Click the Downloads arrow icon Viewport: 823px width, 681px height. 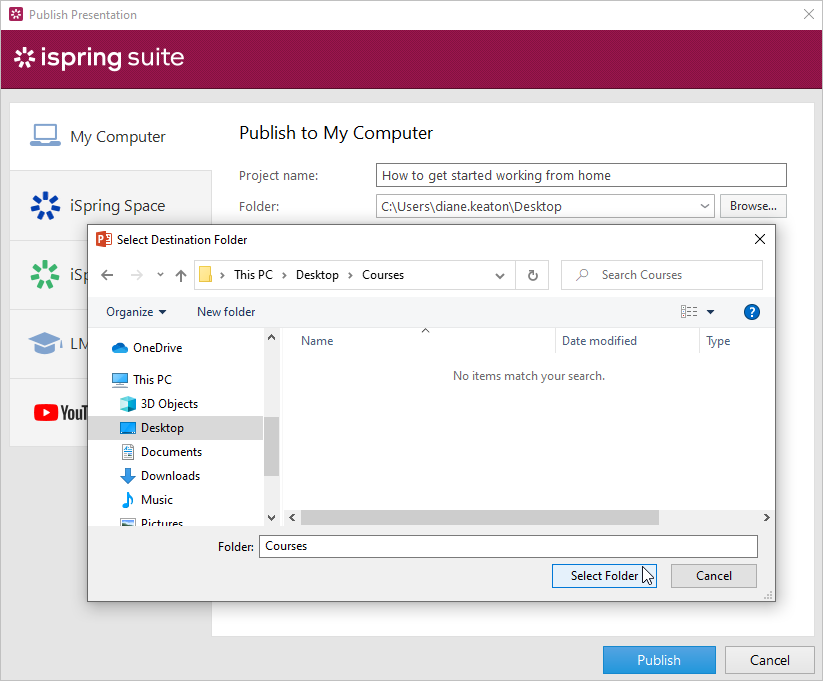coord(128,476)
